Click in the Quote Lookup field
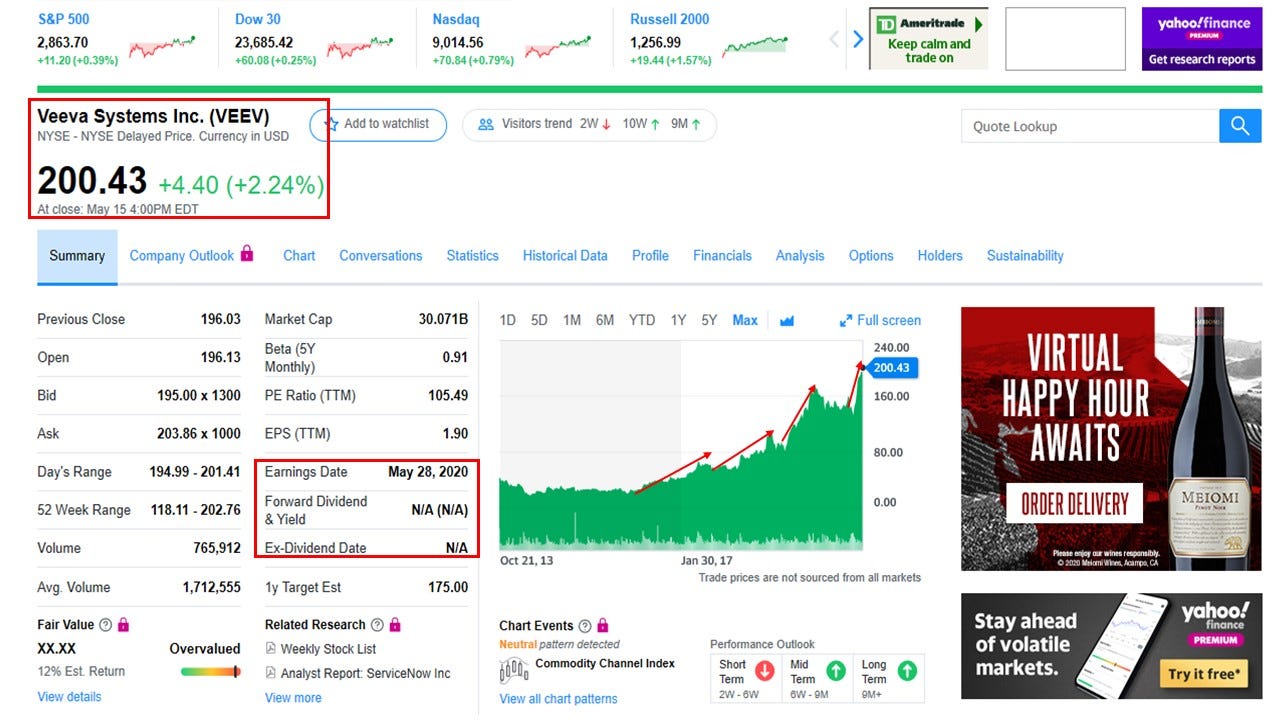The image size is (1280, 720). 1090,126
